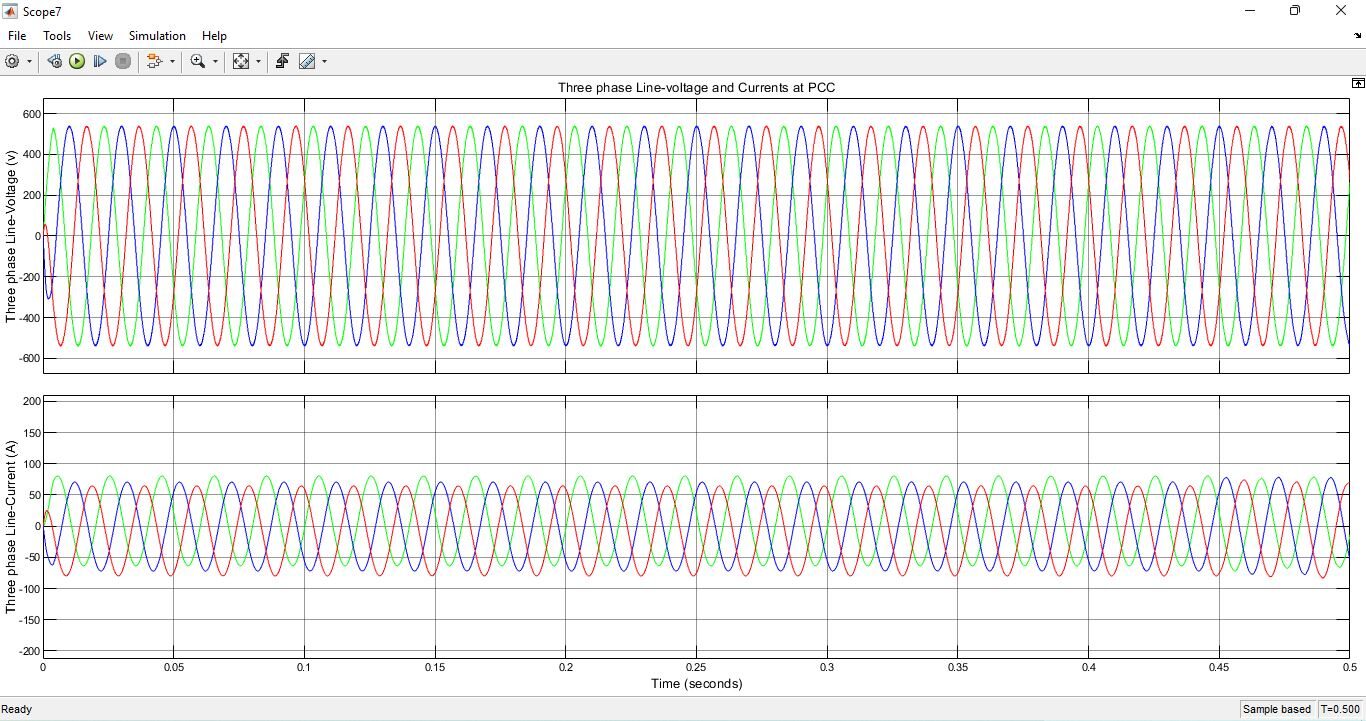Open the Zoom tool dropdown arrow
This screenshot has height=721, width=1366.
pyautogui.click(x=215, y=61)
